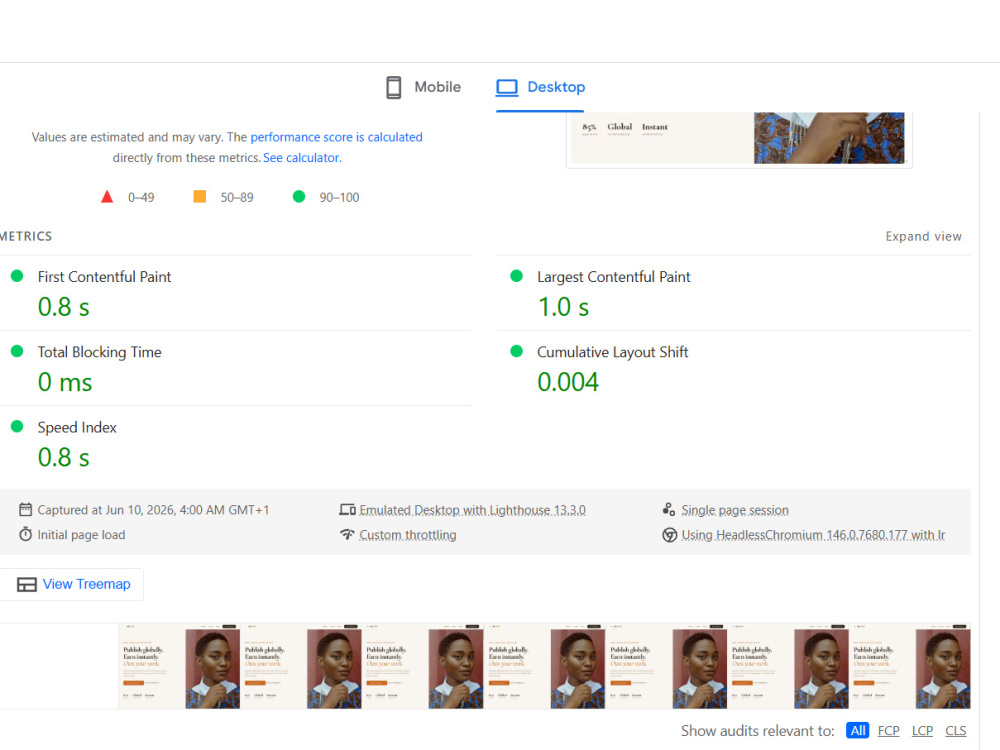Select the Desktop tab
Viewport: 1000px width, 750px height.
click(541, 87)
